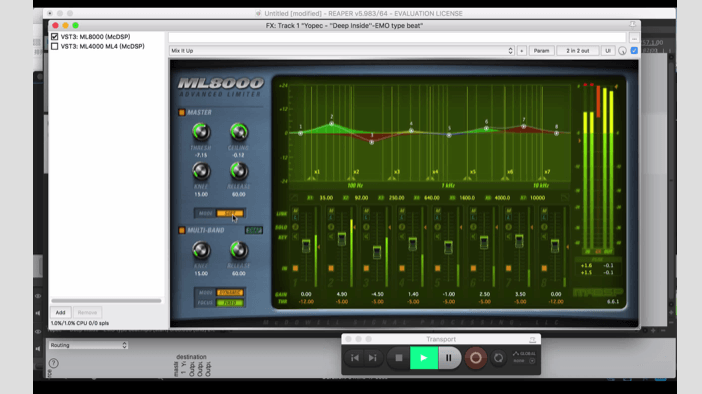
Task: Click EQ curve node 7
Action: (x=524, y=127)
